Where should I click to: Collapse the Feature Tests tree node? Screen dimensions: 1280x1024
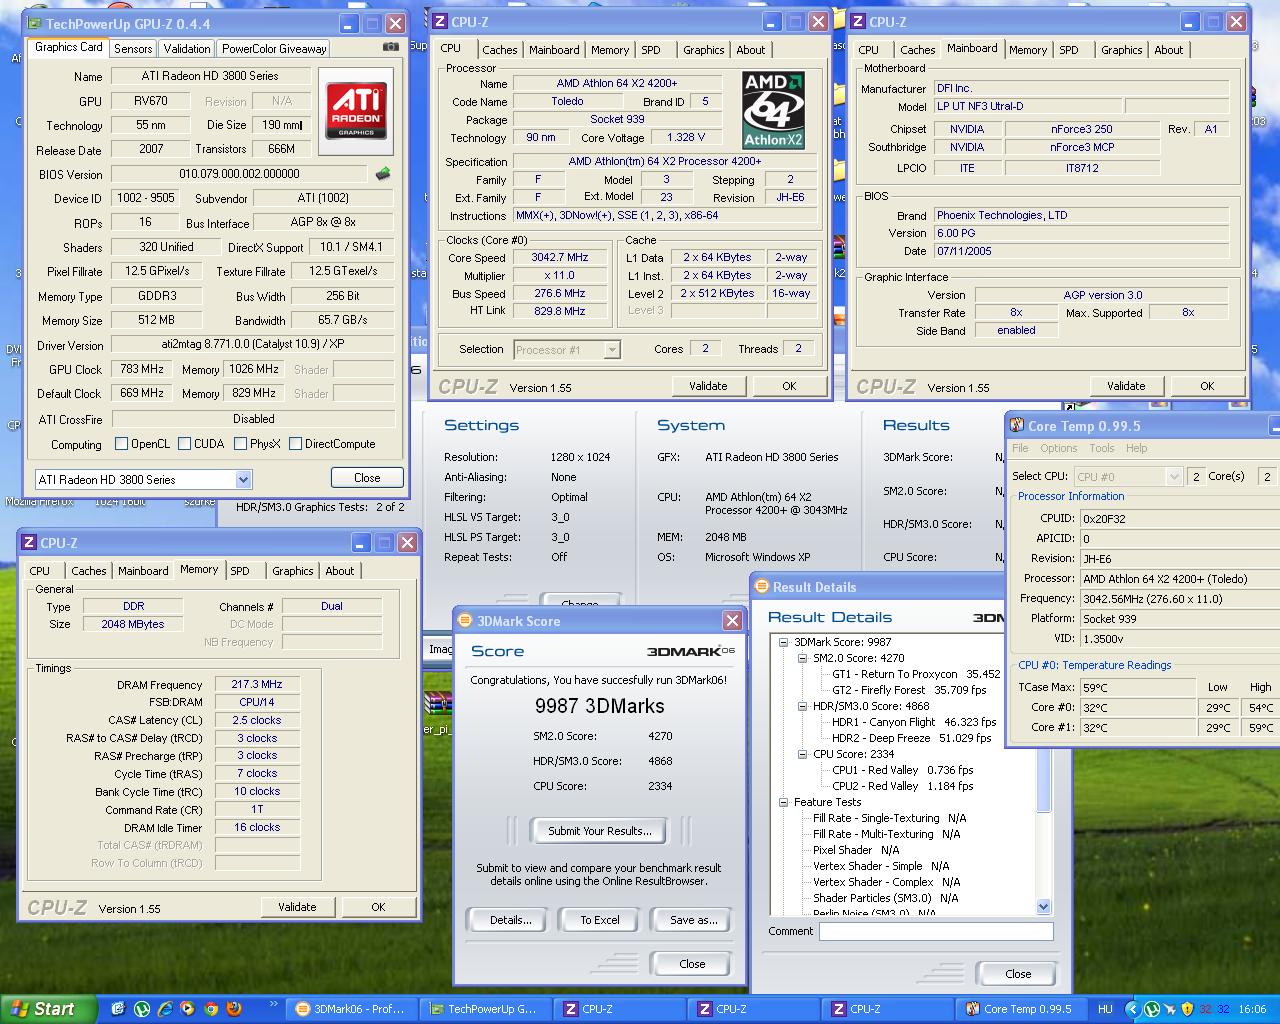783,802
